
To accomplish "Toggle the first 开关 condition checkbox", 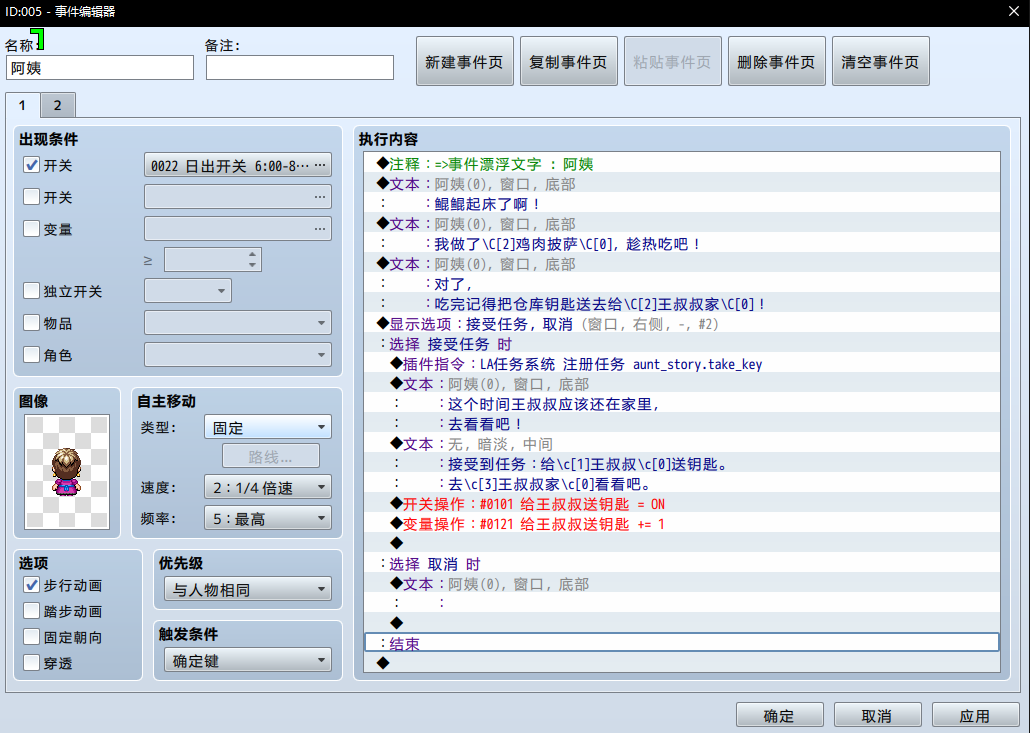I will click(x=32, y=165).
